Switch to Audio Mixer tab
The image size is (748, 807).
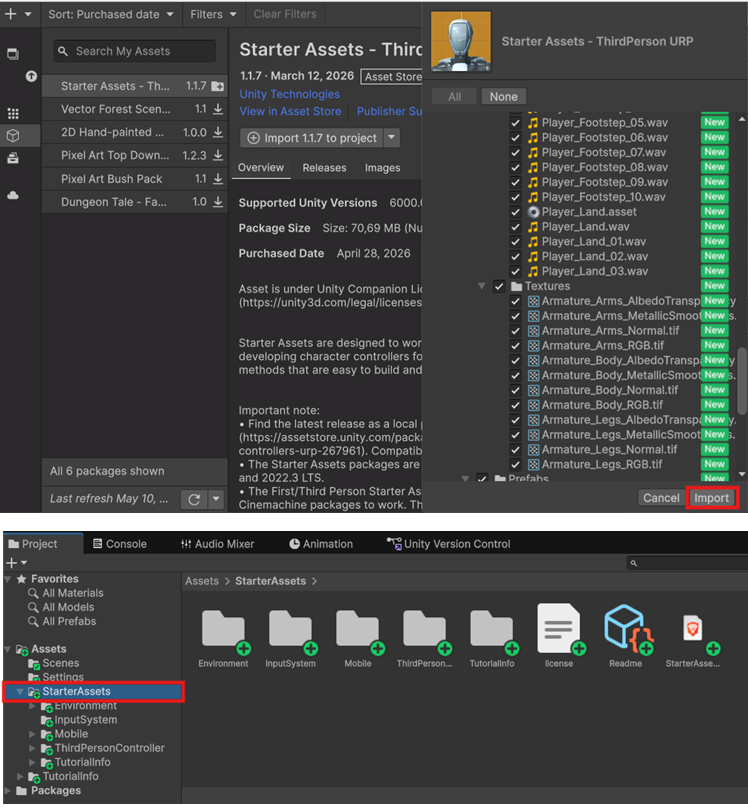[x=217, y=544]
